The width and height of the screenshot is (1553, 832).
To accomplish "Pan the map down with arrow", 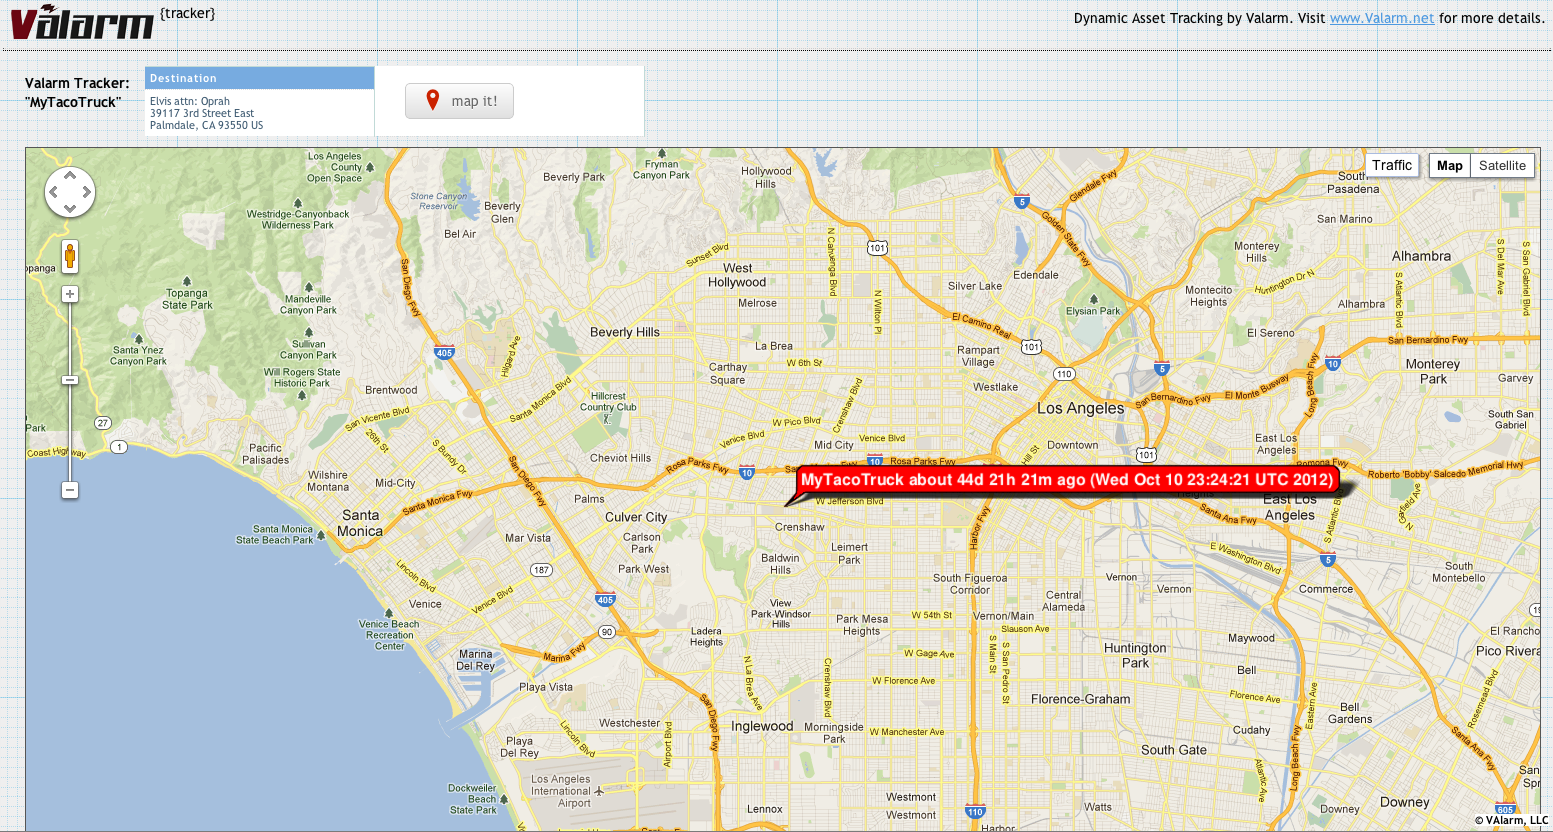I will tap(70, 208).
